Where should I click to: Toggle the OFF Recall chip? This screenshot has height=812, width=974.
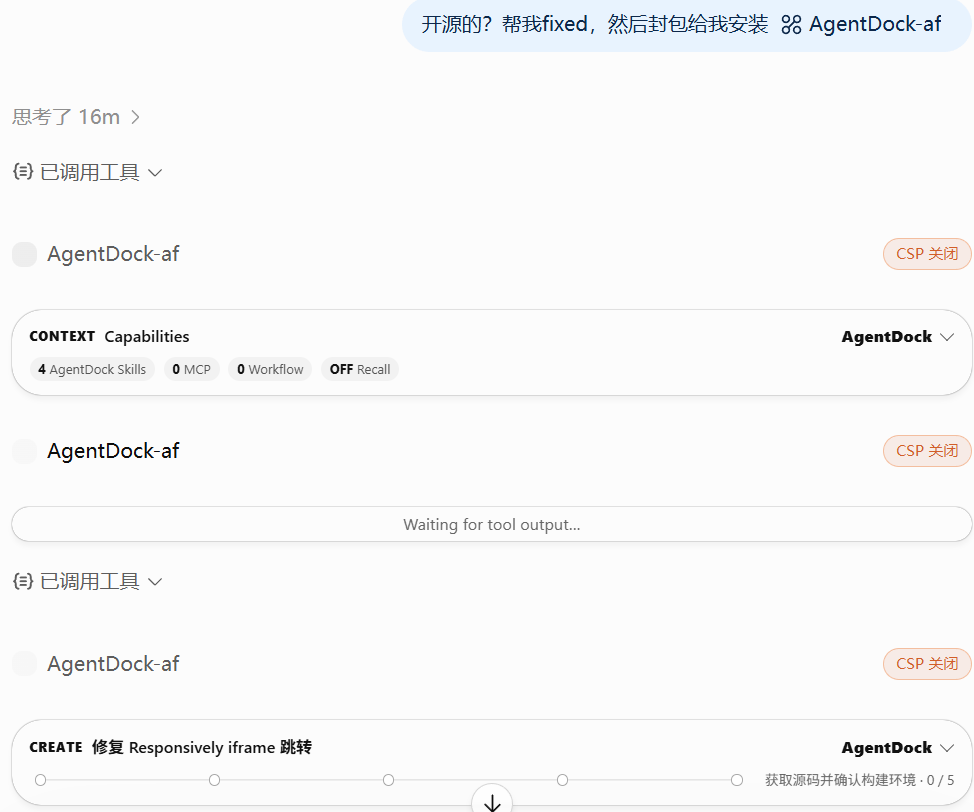(x=360, y=369)
